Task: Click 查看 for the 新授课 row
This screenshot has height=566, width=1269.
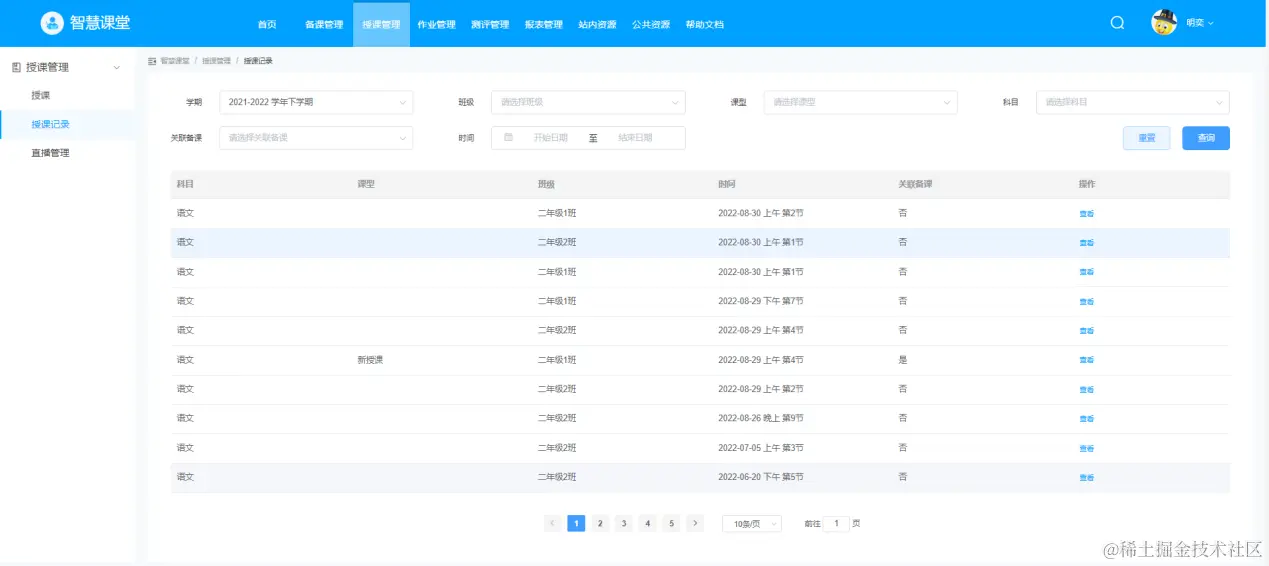Action: (1087, 360)
